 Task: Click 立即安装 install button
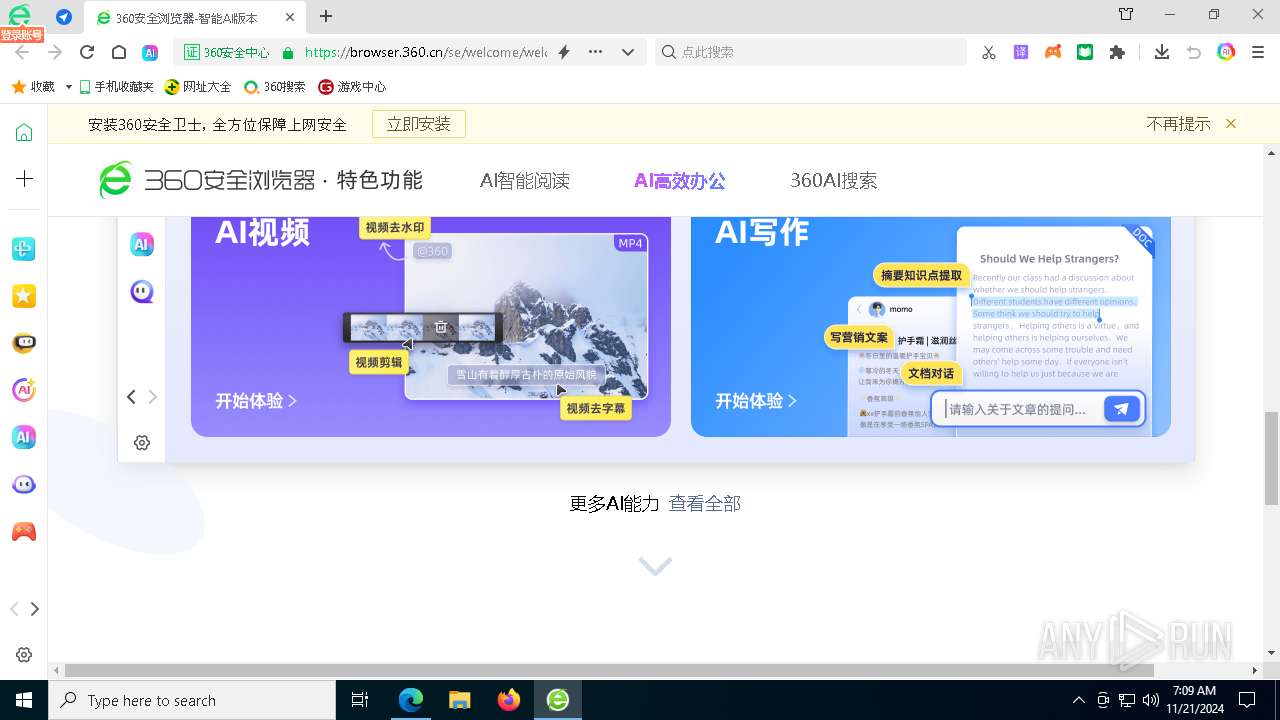tap(419, 124)
